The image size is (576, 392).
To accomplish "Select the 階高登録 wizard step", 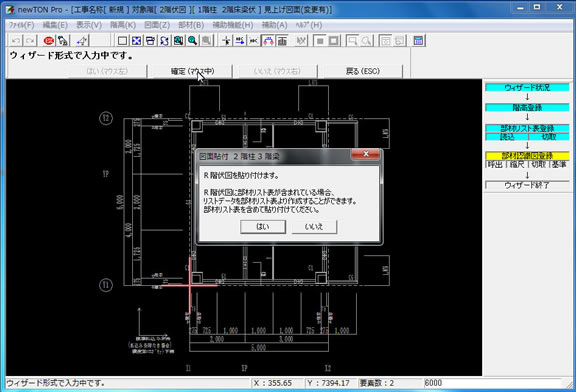I will pyautogui.click(x=527, y=108).
